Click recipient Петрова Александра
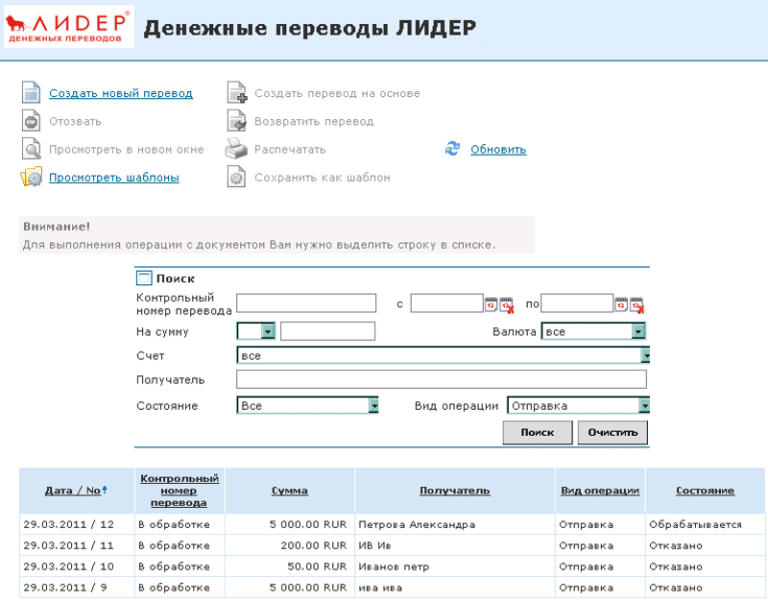This screenshot has width=768, height=602. (417, 525)
